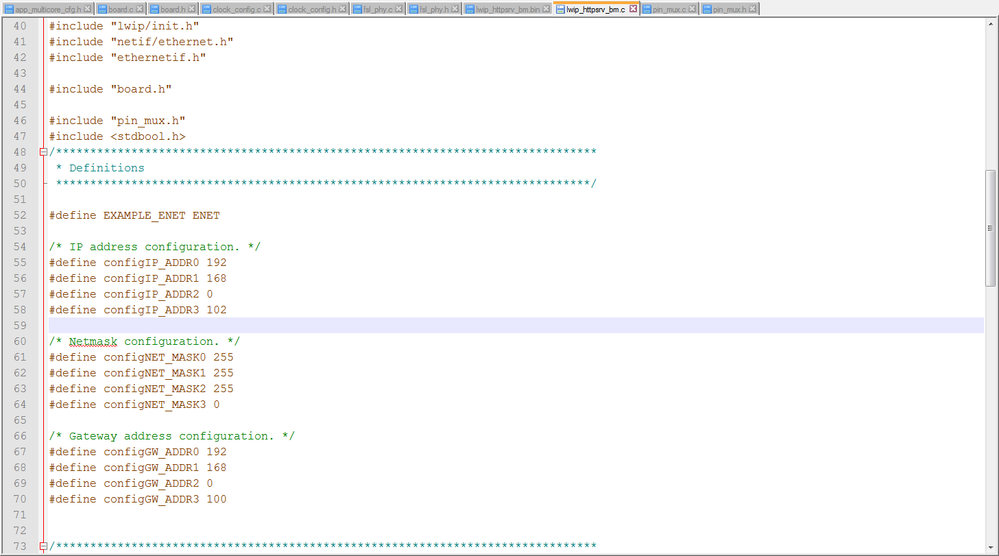Click on 'configIP_ADDR0' identifier

tap(152, 262)
